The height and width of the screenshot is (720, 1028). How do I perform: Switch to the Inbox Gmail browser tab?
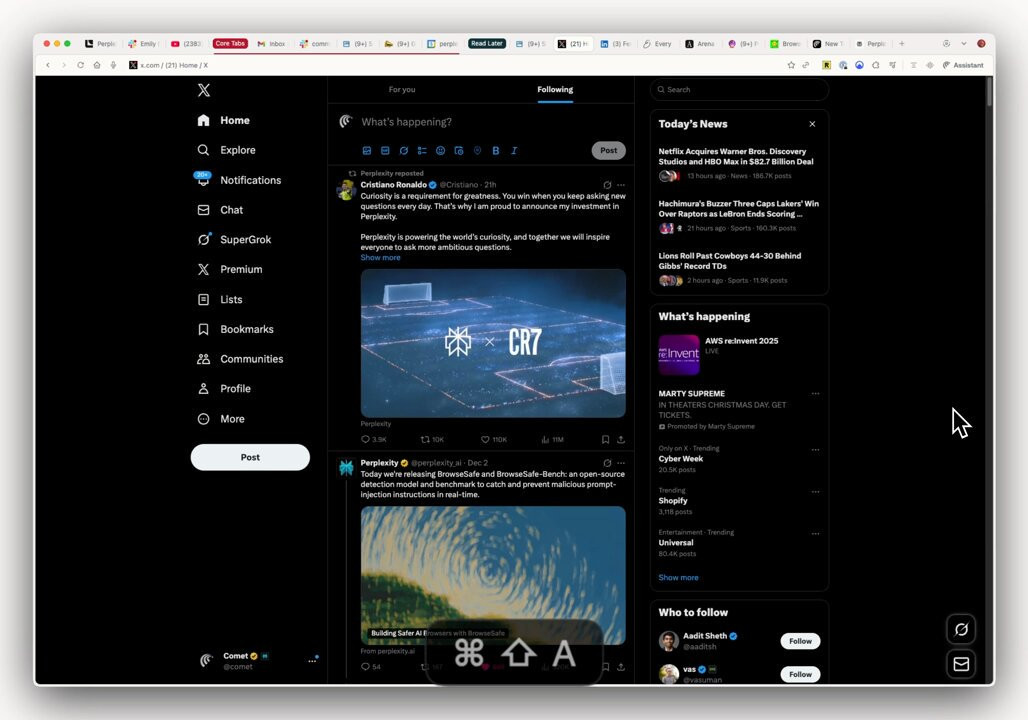click(271, 44)
